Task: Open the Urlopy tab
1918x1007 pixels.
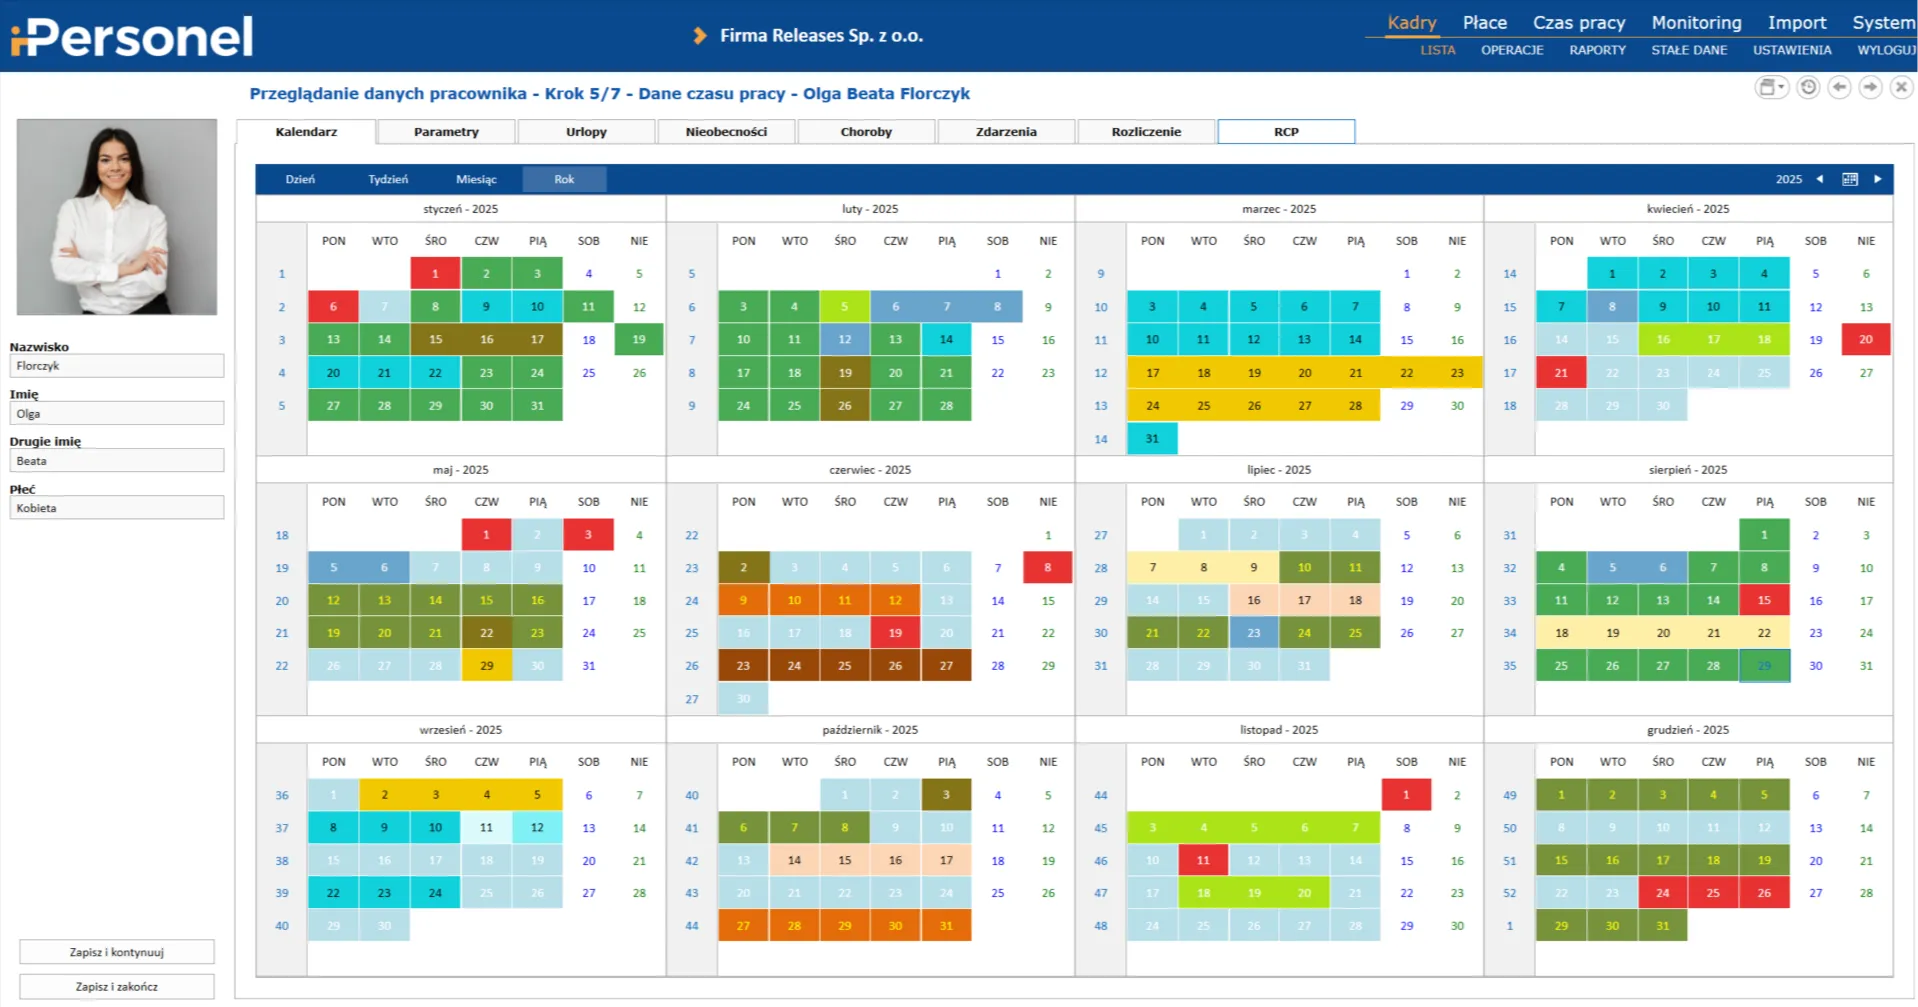Action: (x=586, y=132)
